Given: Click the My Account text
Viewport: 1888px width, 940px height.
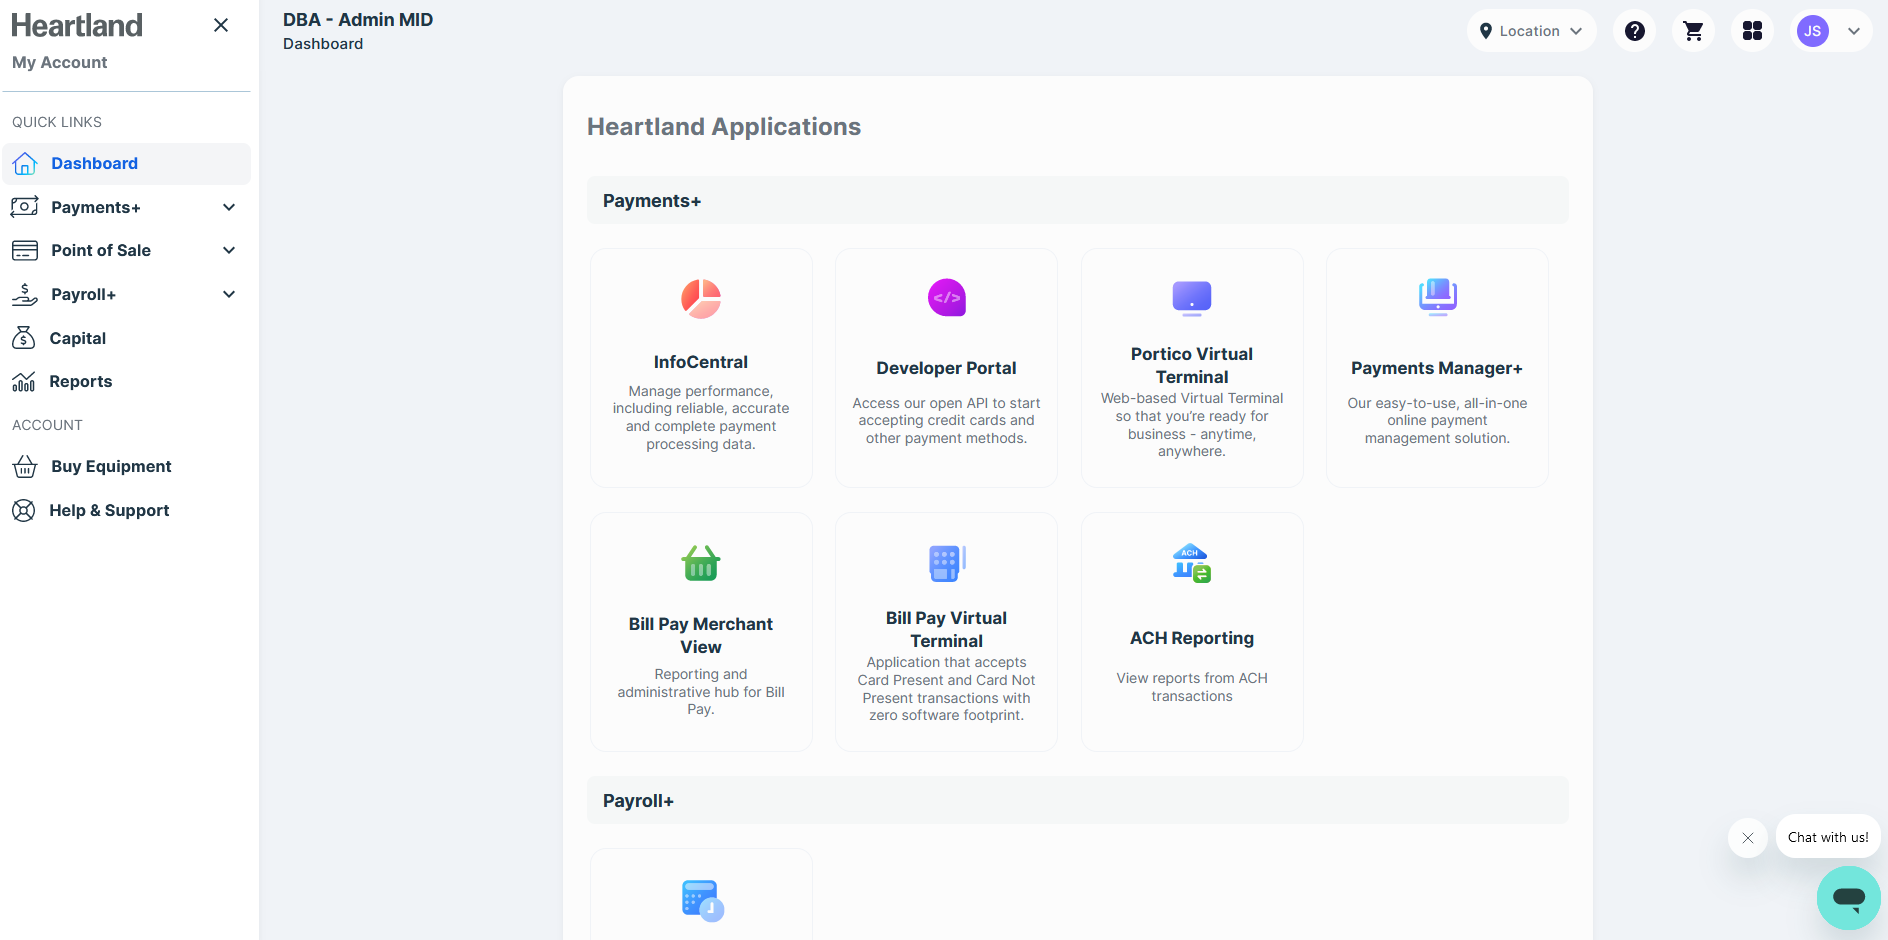Looking at the screenshot, I should pyautogui.click(x=60, y=62).
